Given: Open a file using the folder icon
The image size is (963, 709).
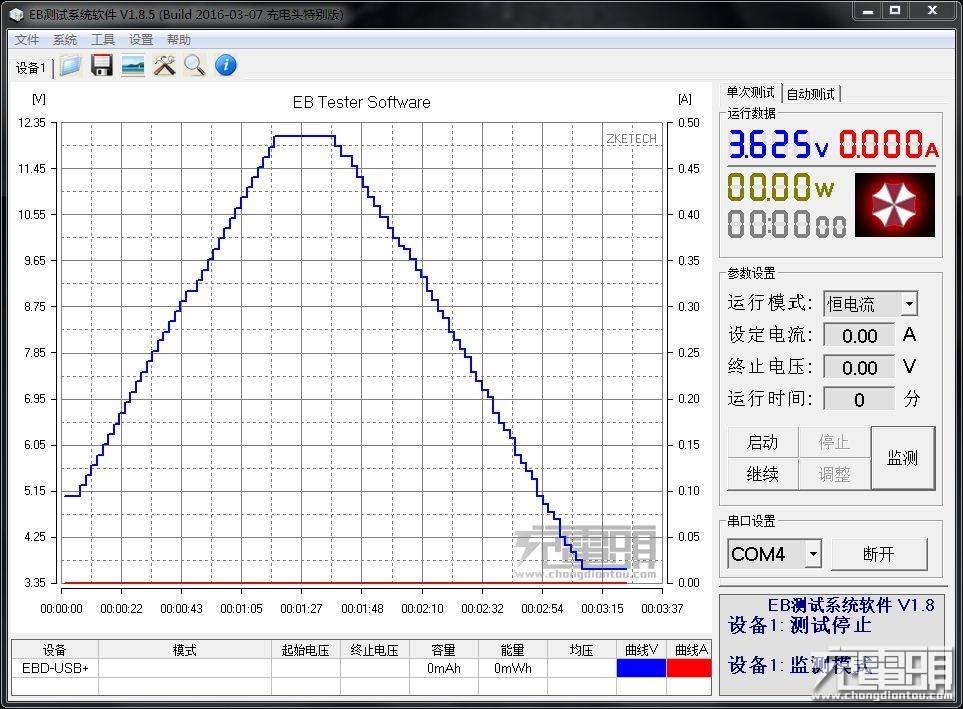Looking at the screenshot, I should [71, 64].
